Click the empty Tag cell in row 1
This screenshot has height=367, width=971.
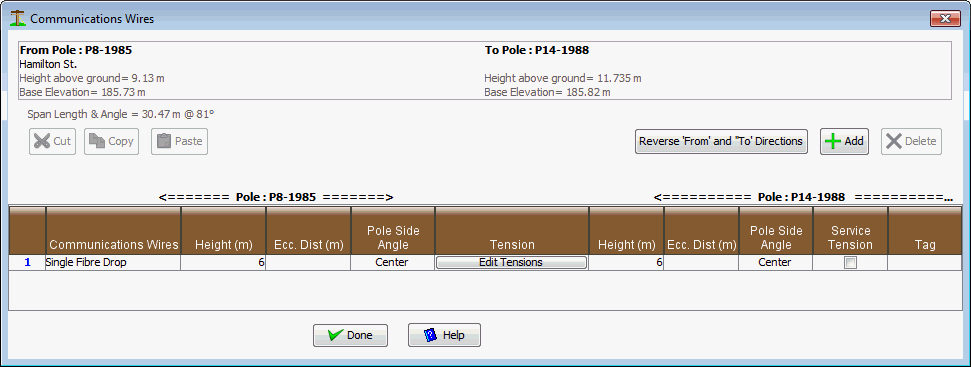[x=925, y=262]
